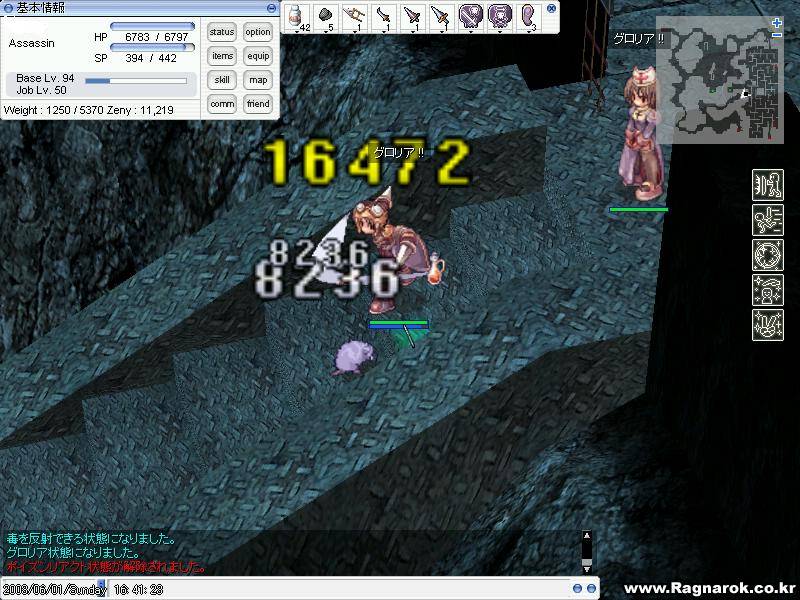Open the equip window
The width and height of the screenshot is (800, 600).
[x=258, y=56]
